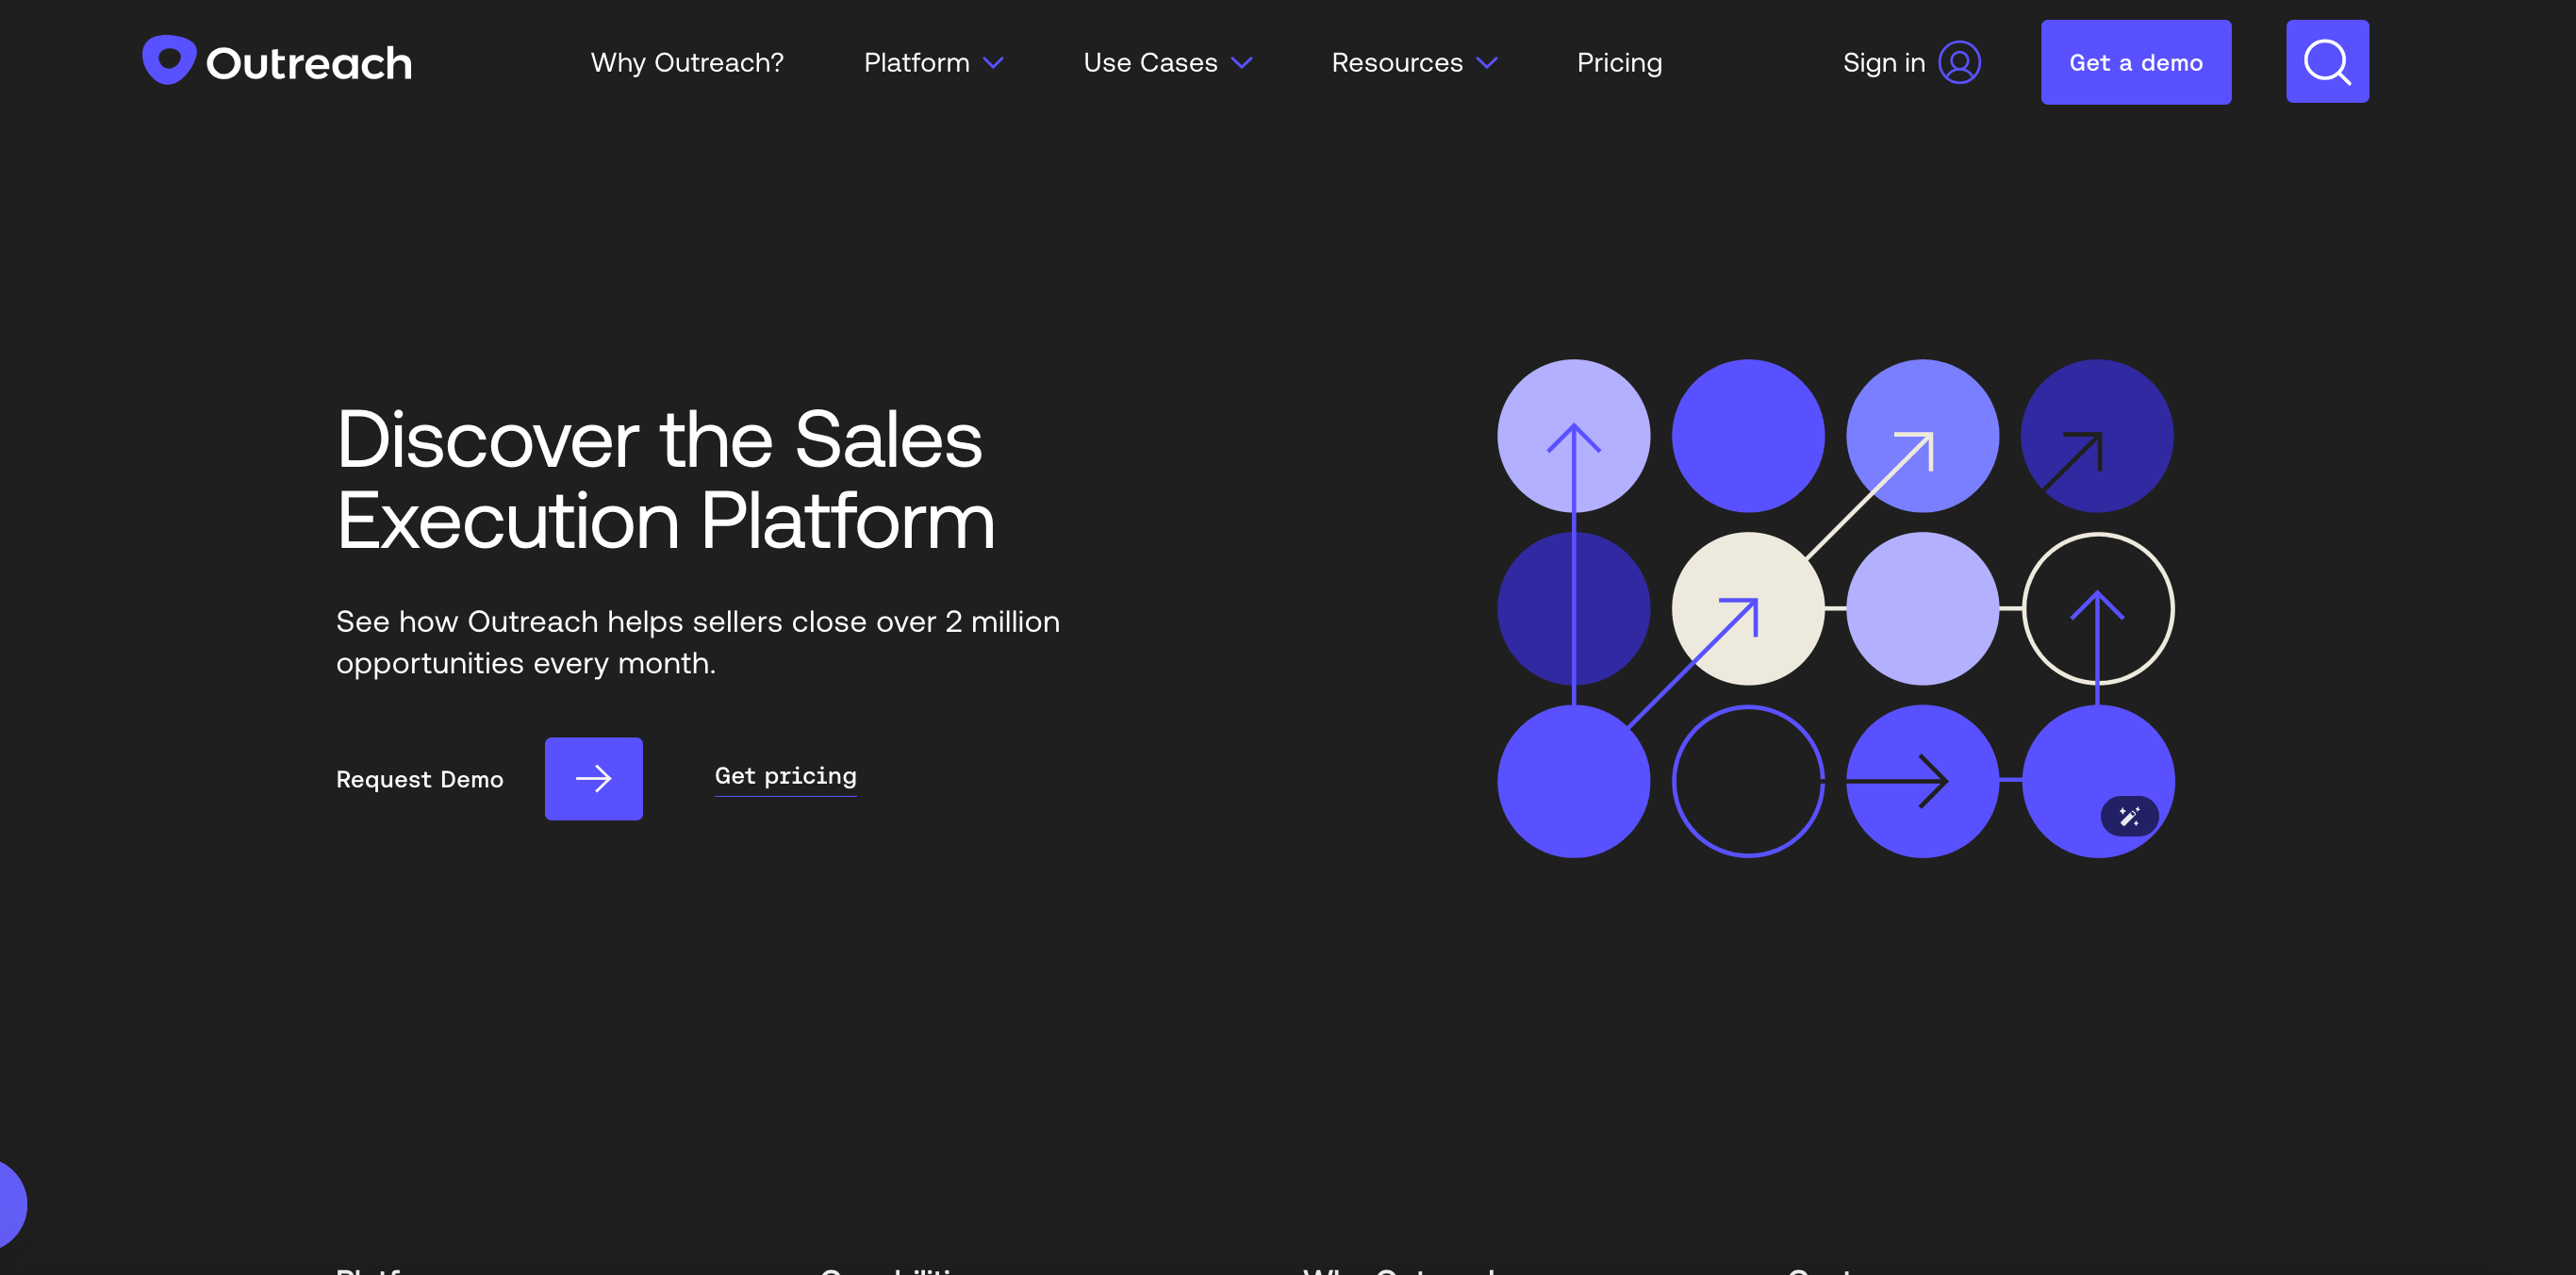Open the Use Cases menu
The image size is (2576, 1275).
tap(1150, 62)
